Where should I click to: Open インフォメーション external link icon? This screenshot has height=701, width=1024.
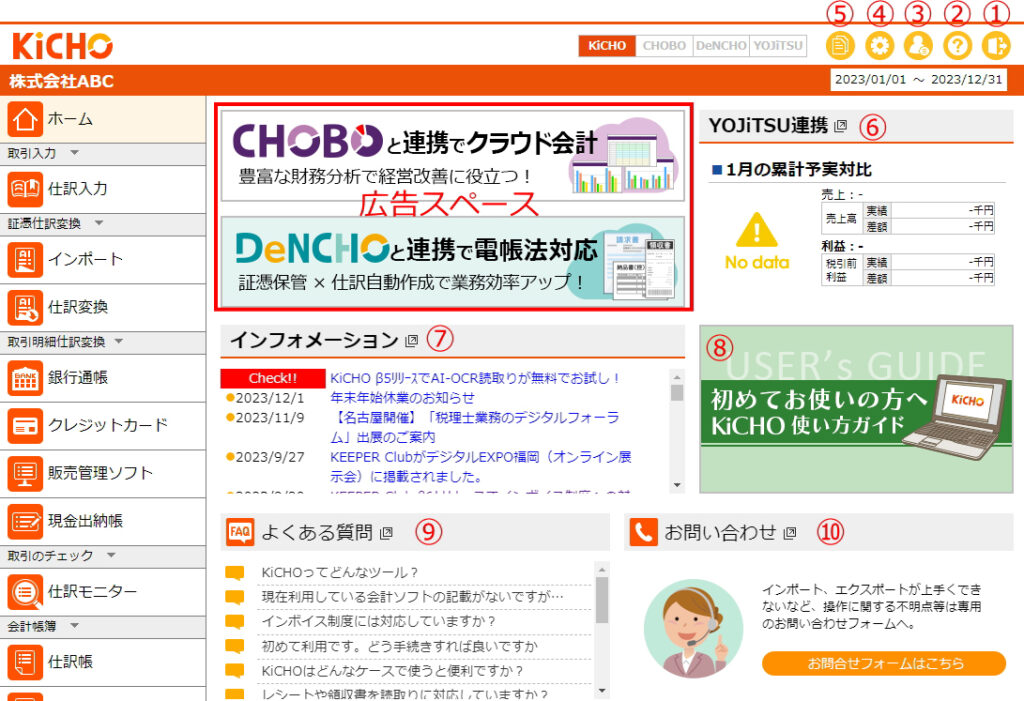[x=411, y=340]
